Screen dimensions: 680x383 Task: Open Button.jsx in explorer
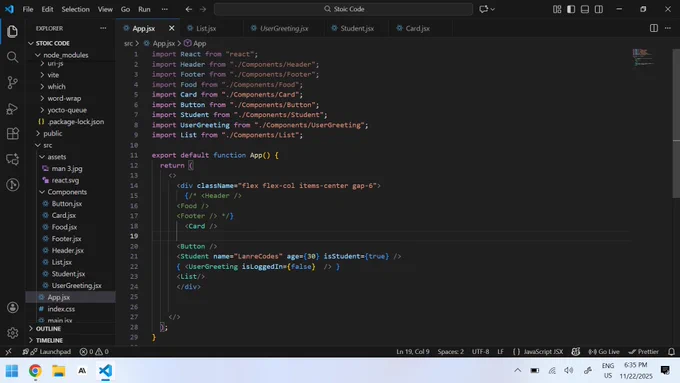point(71,204)
